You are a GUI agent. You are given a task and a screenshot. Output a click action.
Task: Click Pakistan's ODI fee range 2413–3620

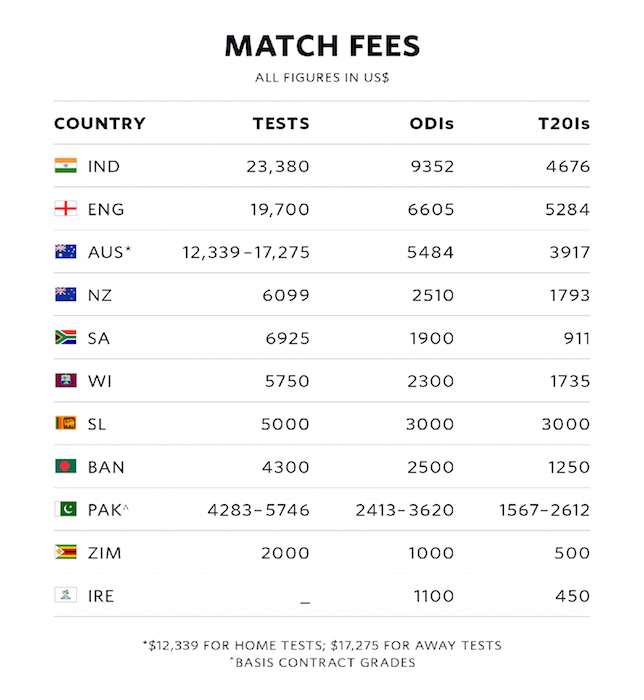point(405,510)
